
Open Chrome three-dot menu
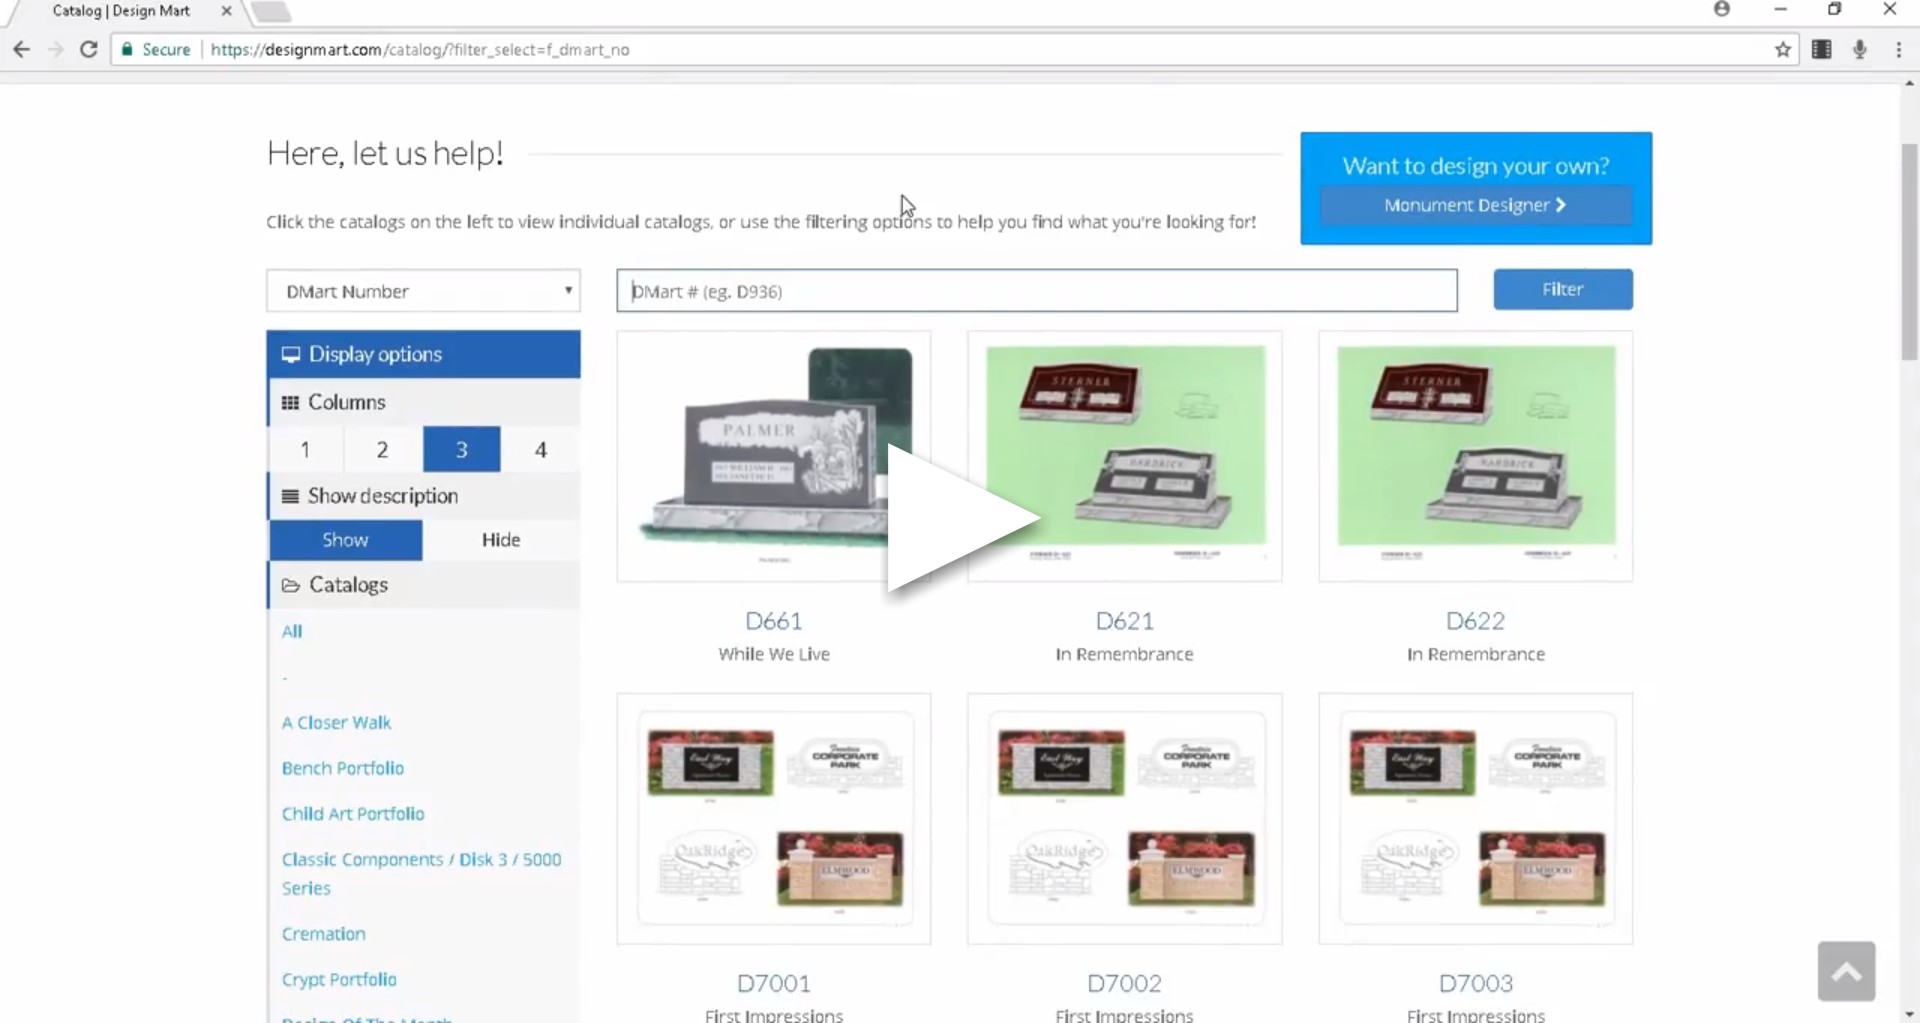click(1898, 49)
